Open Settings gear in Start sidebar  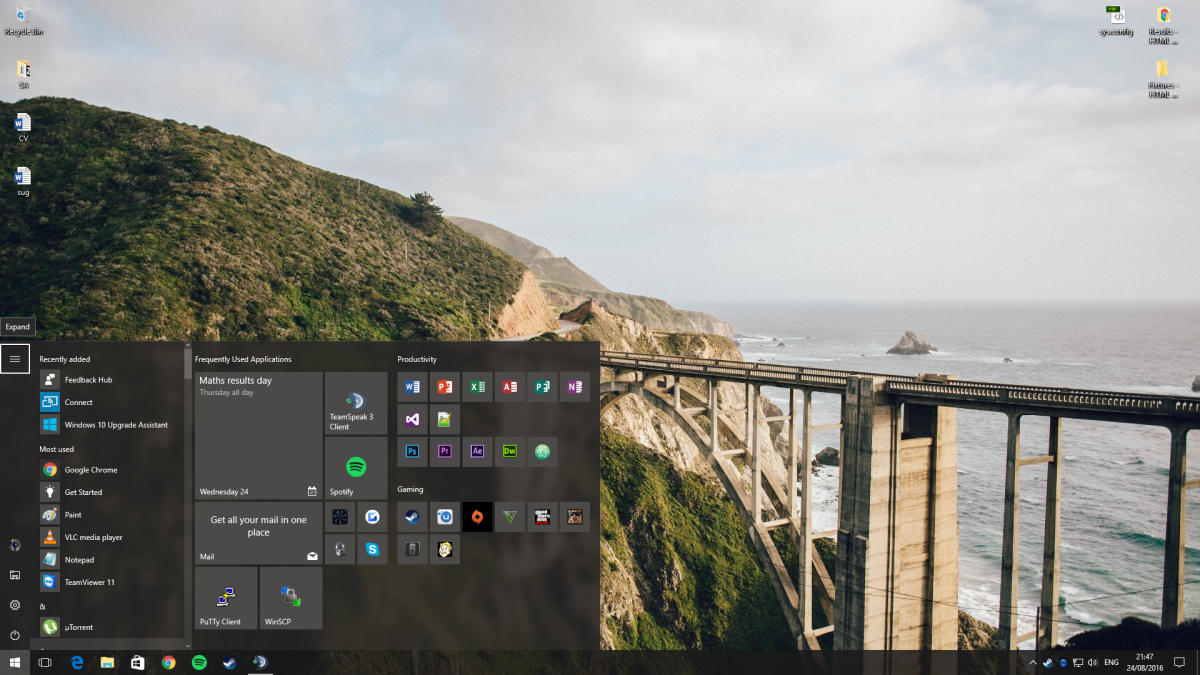15,605
